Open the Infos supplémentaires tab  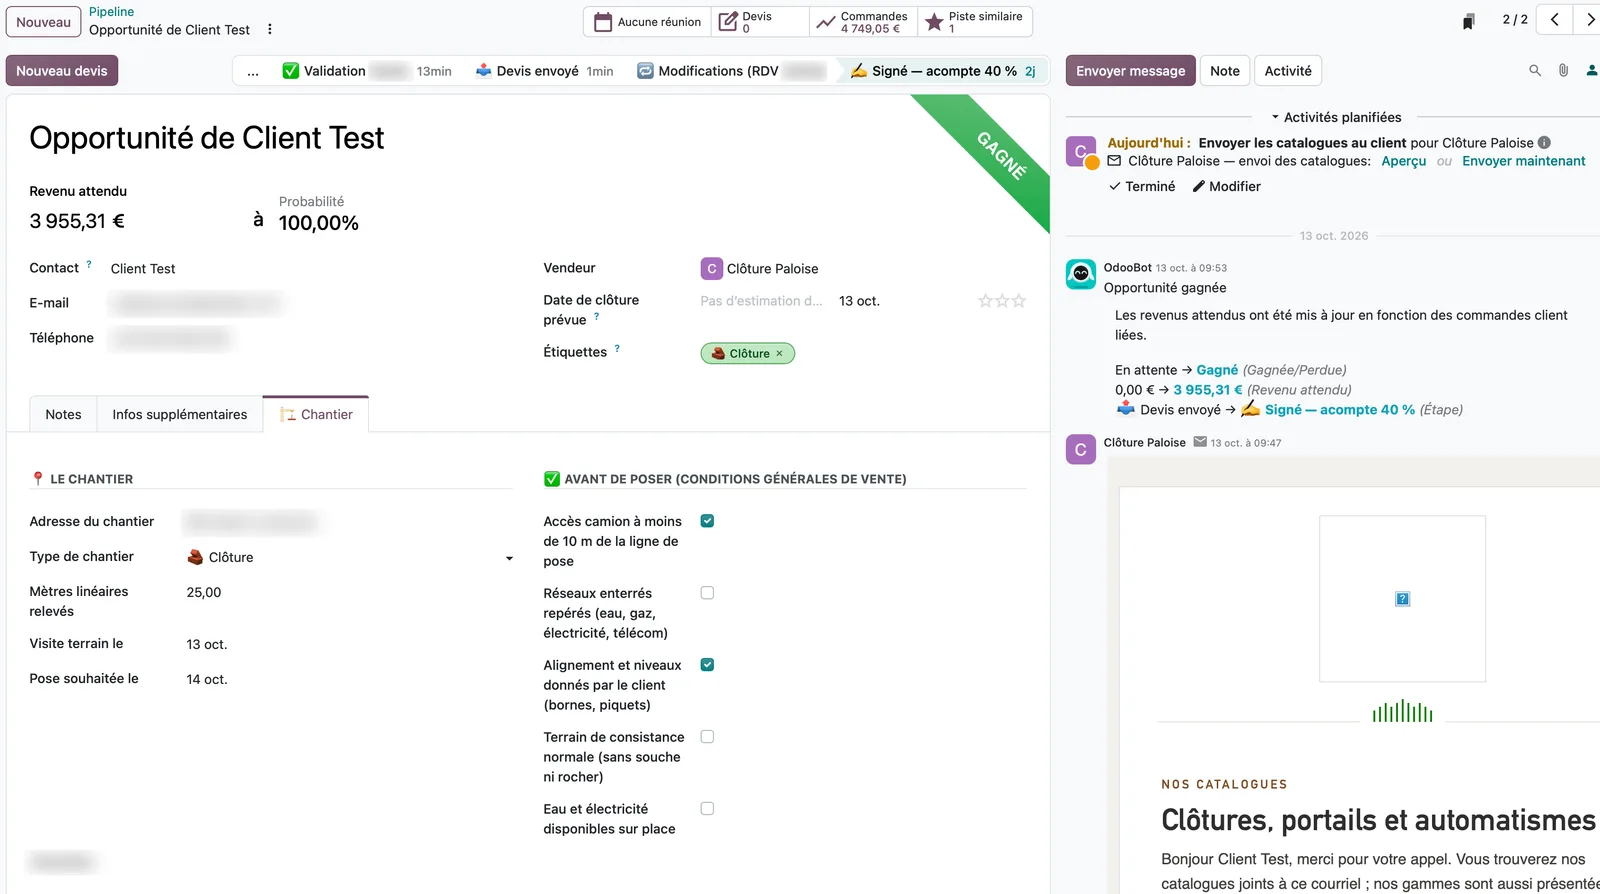180,414
